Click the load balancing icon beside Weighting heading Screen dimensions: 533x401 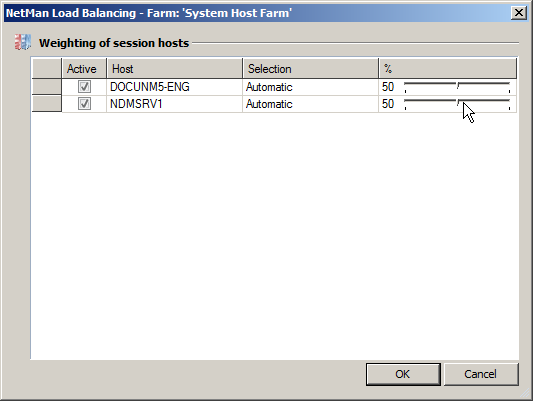tap(23, 42)
